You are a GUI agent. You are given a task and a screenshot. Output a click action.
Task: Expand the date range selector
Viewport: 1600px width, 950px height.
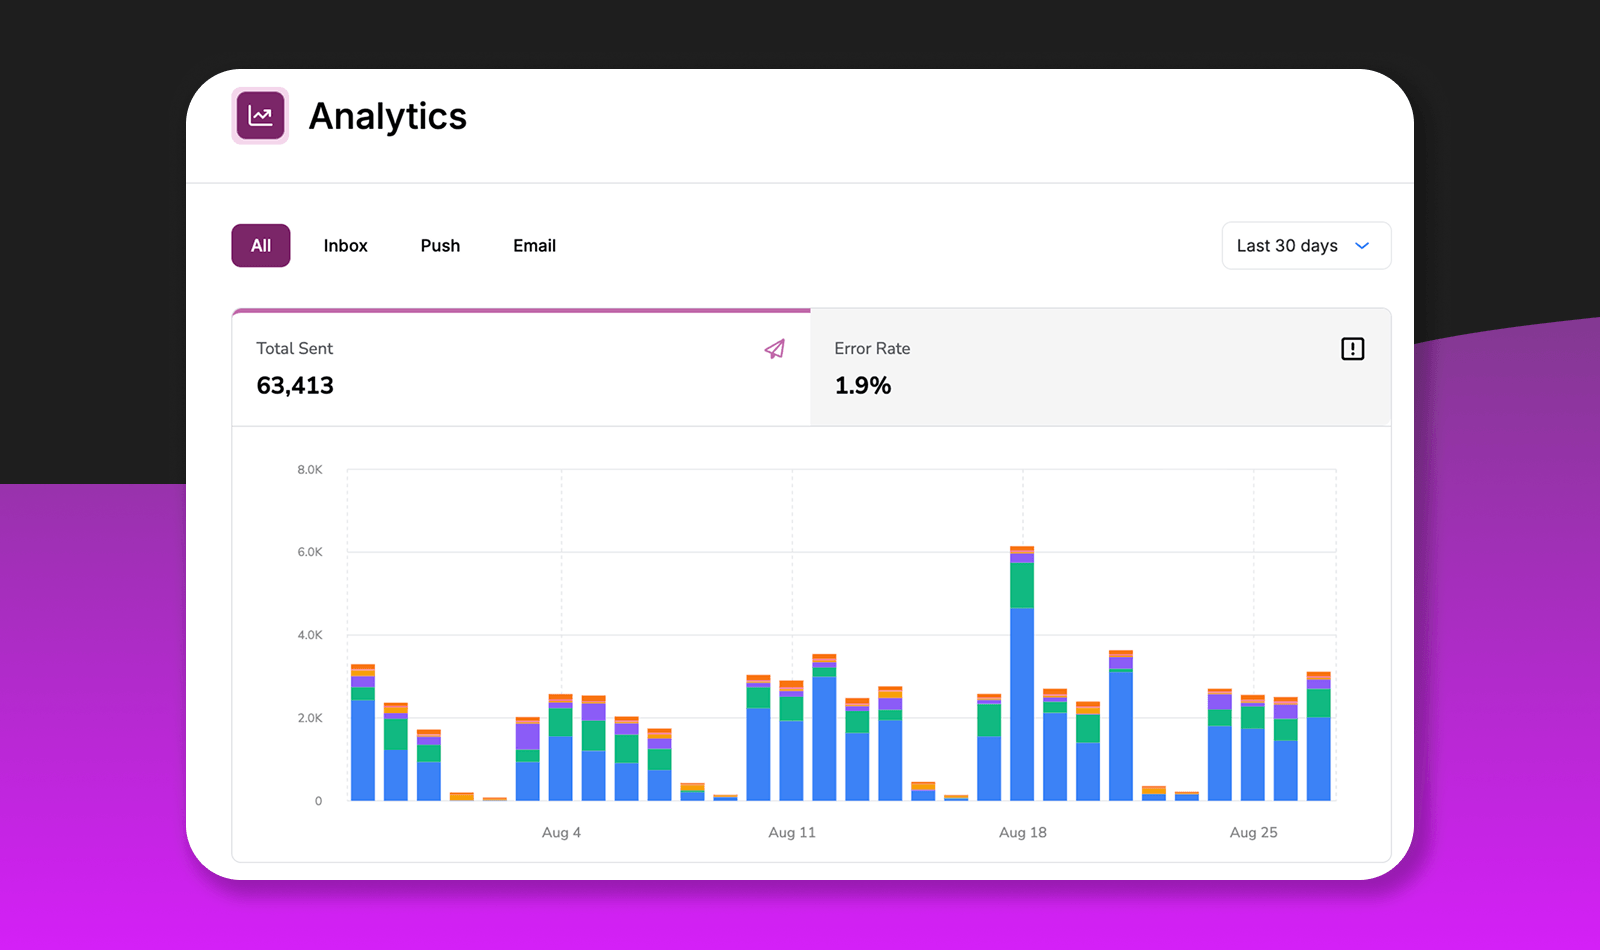[x=1306, y=245]
